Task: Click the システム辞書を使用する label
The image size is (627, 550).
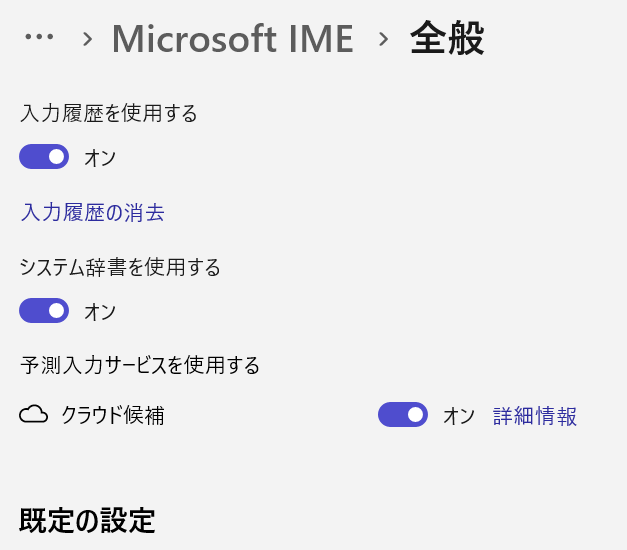Action: point(120,267)
